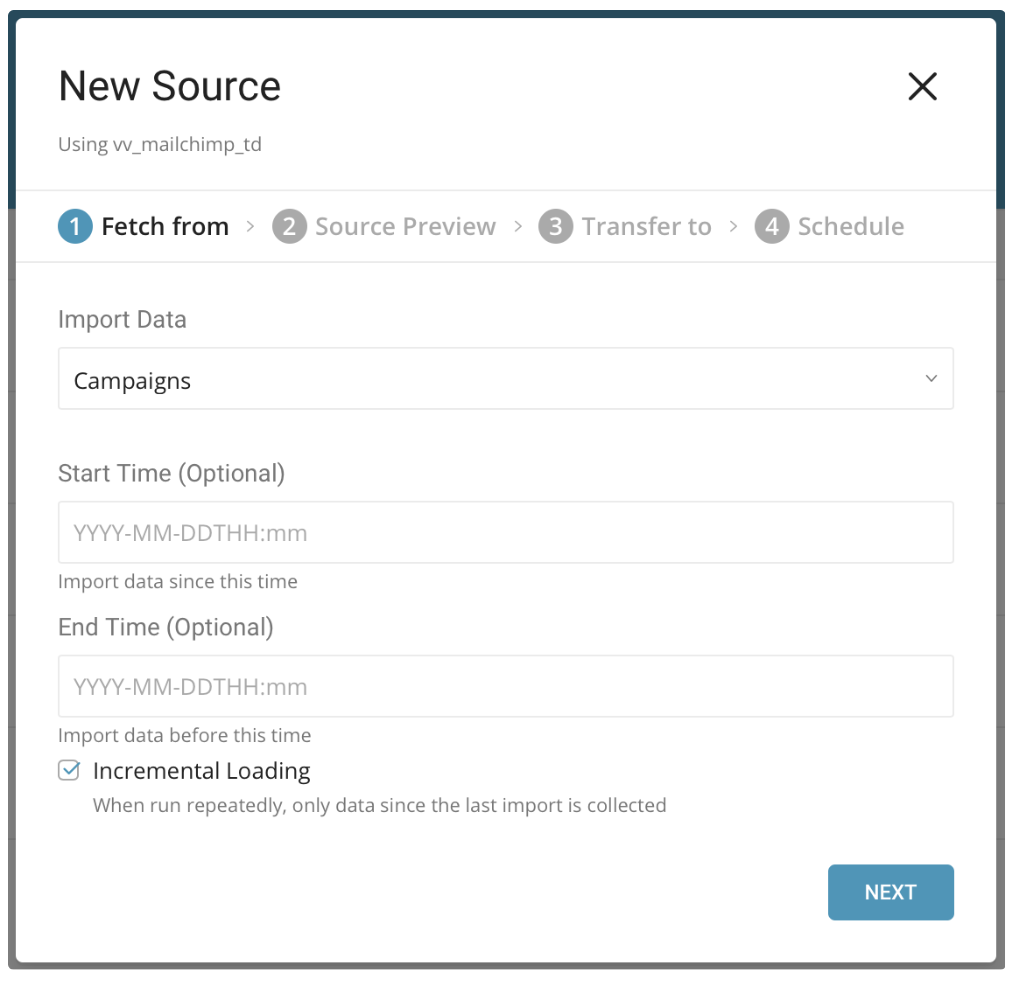Screen dimensions: 1020x984
Task: Click the arrow after Source Preview
Action: [x=518, y=227]
